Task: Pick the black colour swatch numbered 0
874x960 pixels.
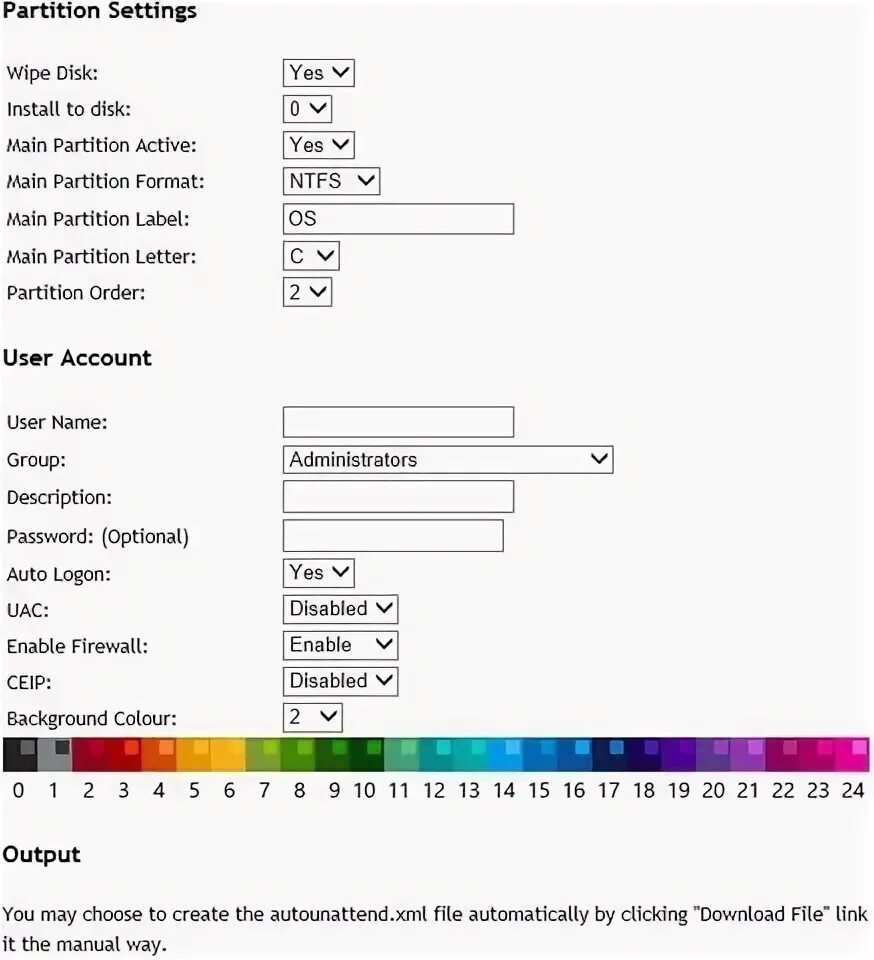Action: click(x=19, y=755)
